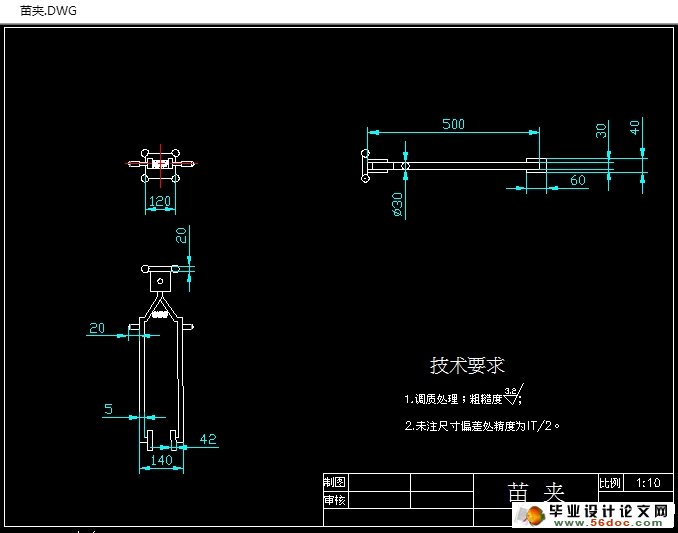Select the 制图 cell in the title block
Image resolution: width=678 pixels, height=533 pixels.
tap(334, 482)
